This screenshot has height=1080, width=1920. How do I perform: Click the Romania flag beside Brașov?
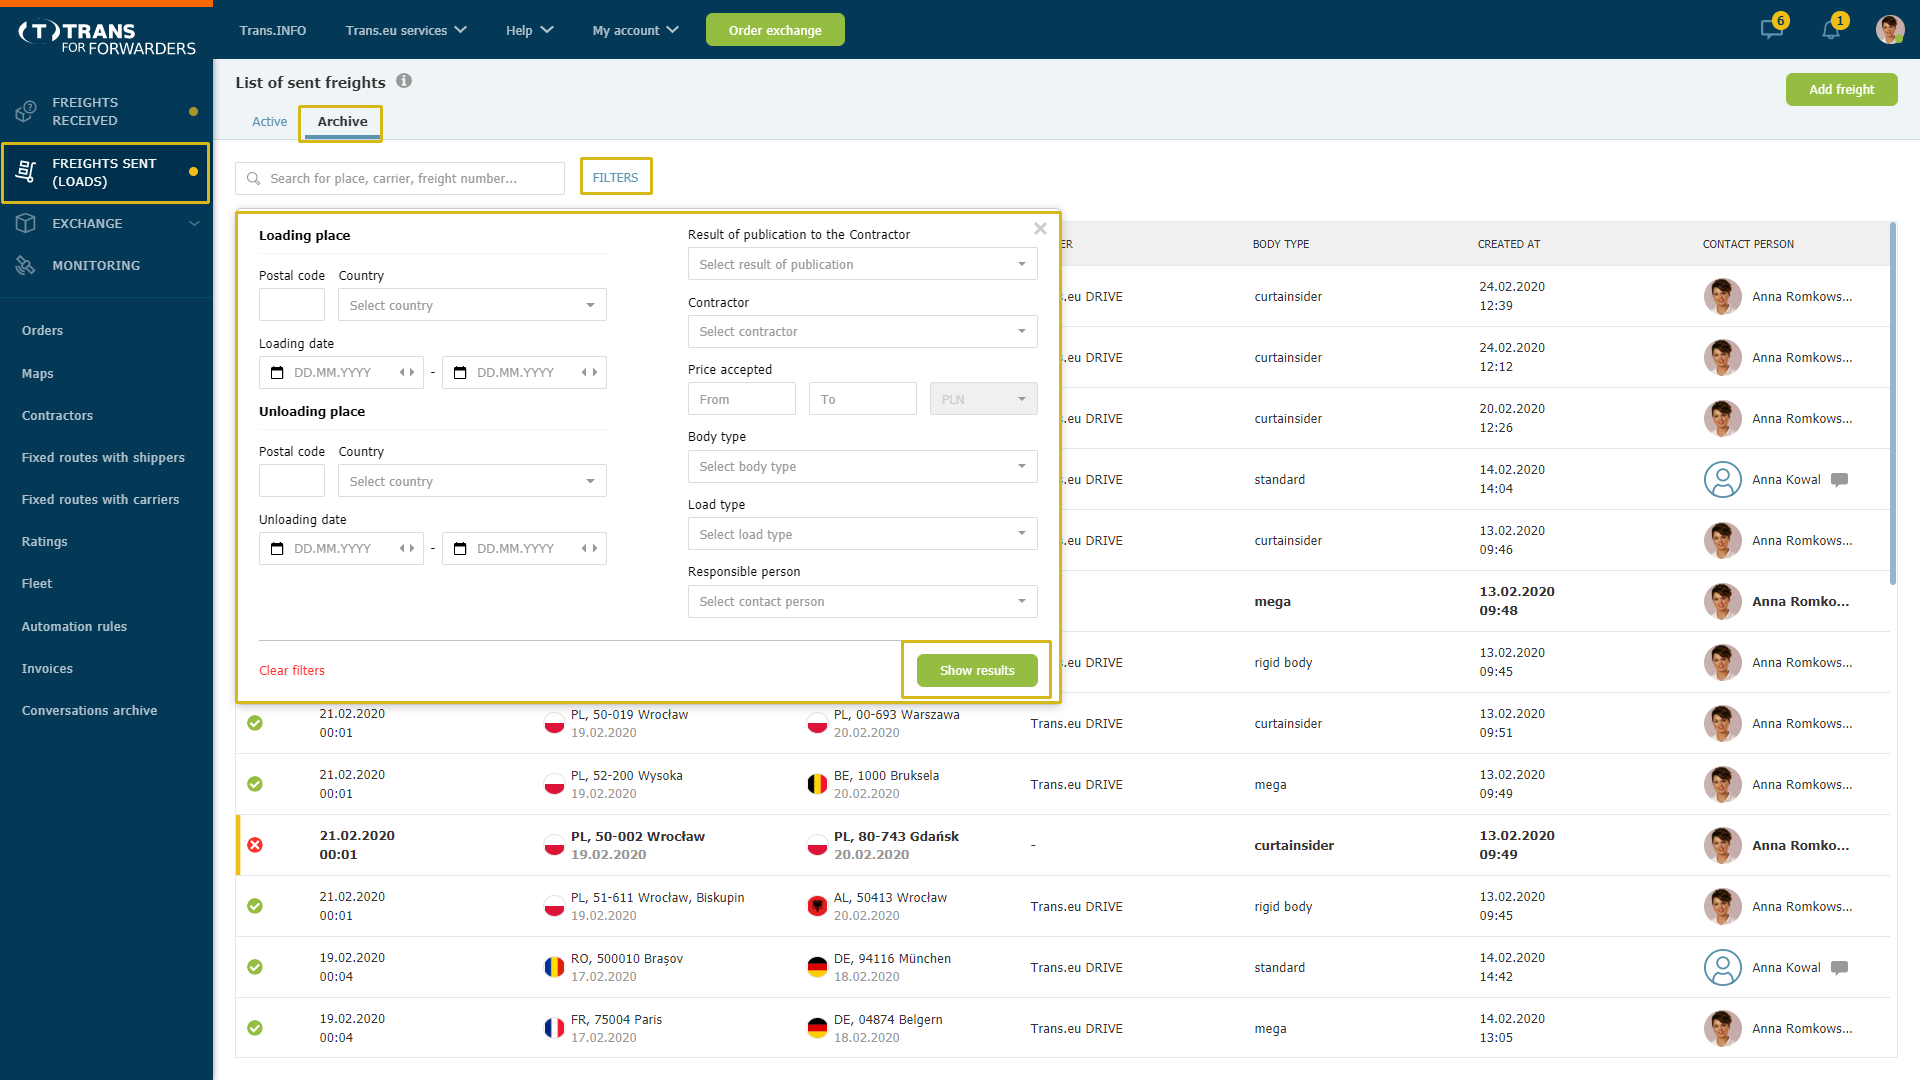tap(554, 967)
